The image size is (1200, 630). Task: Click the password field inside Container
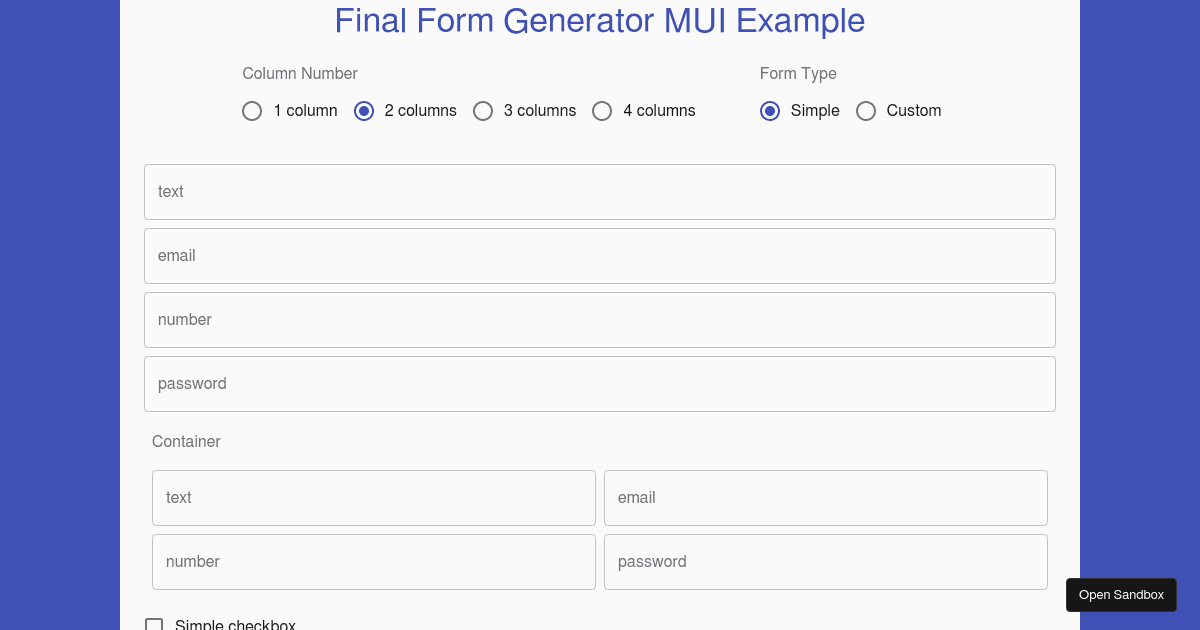(x=825, y=561)
